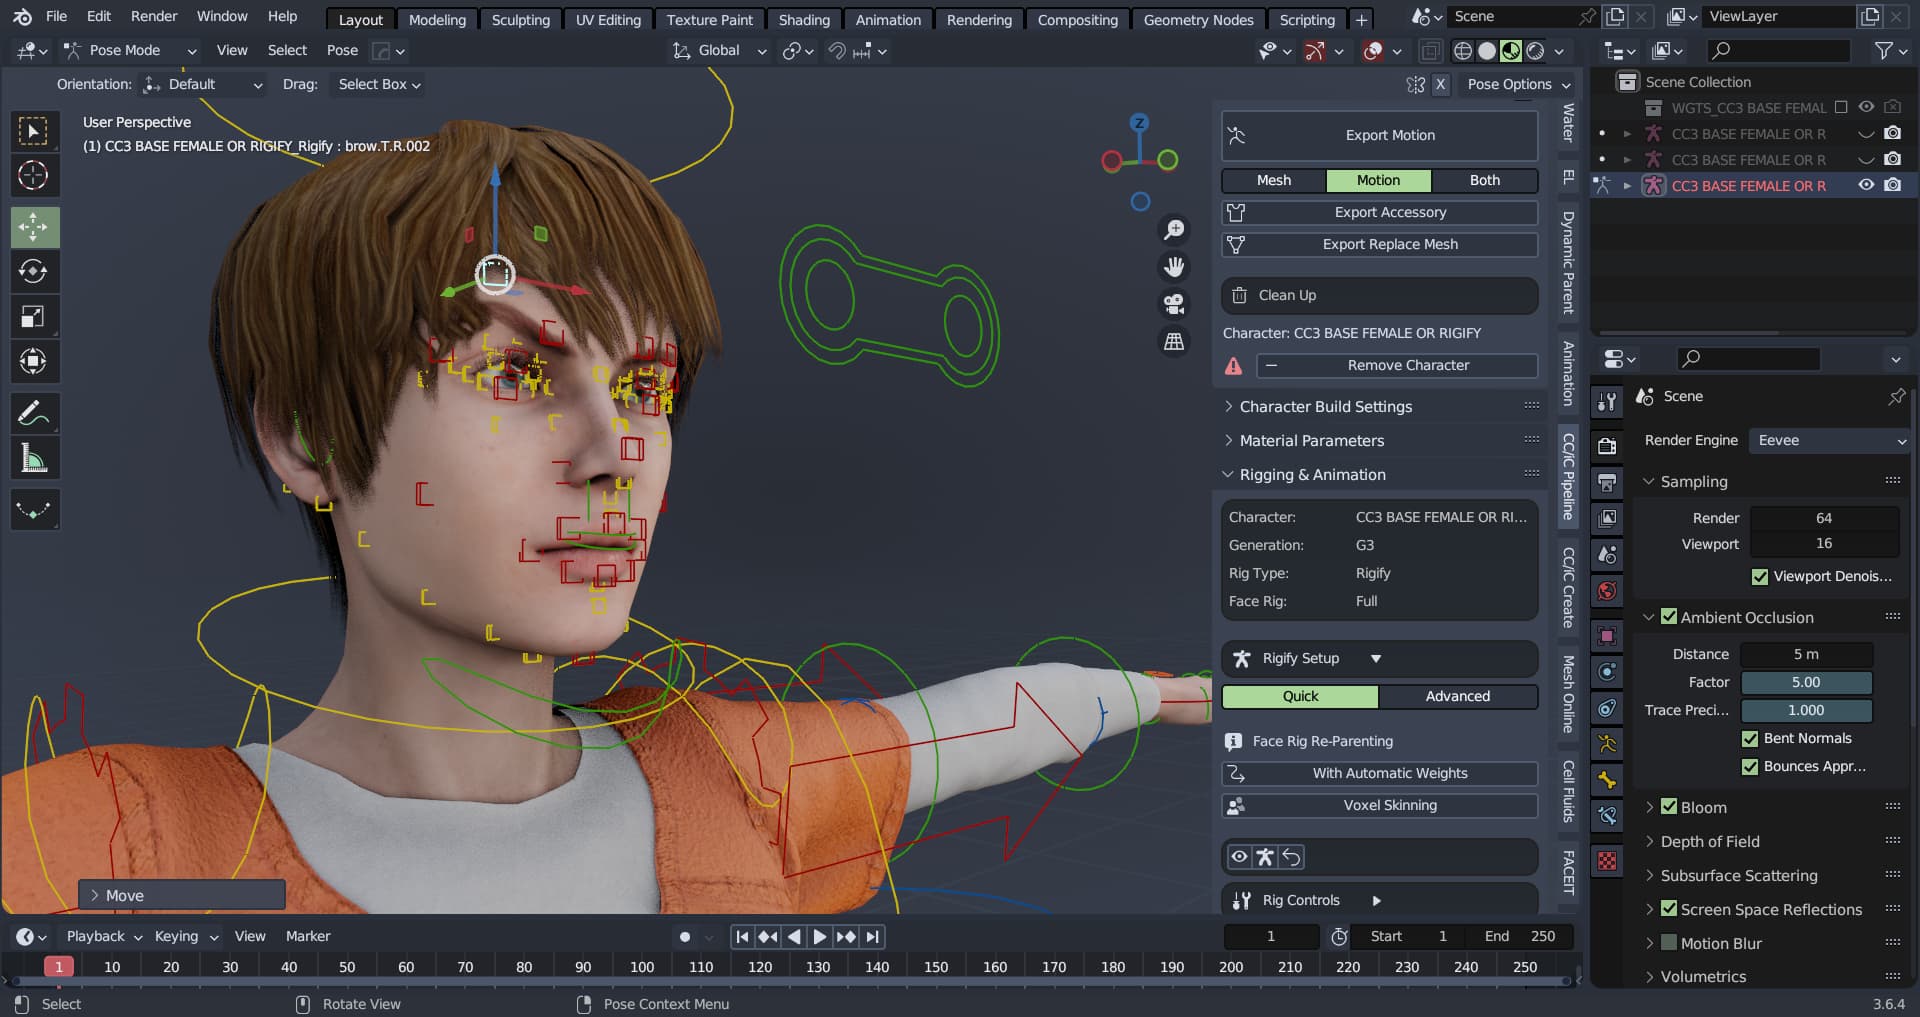Toggle Bounces Approximation checkbox
Image resolution: width=1920 pixels, height=1017 pixels.
click(1750, 766)
